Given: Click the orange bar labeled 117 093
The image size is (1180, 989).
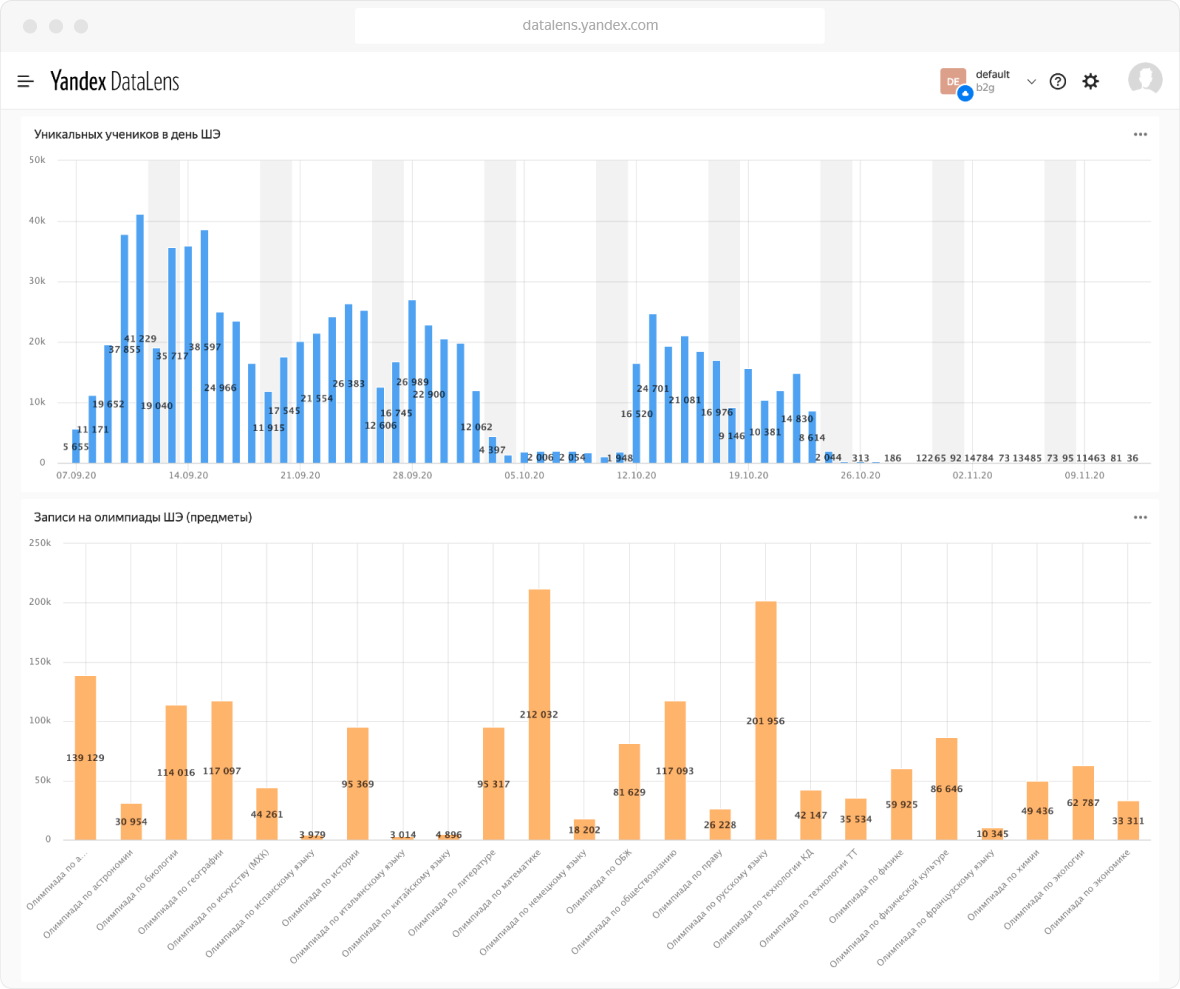Looking at the screenshot, I should 675,770.
